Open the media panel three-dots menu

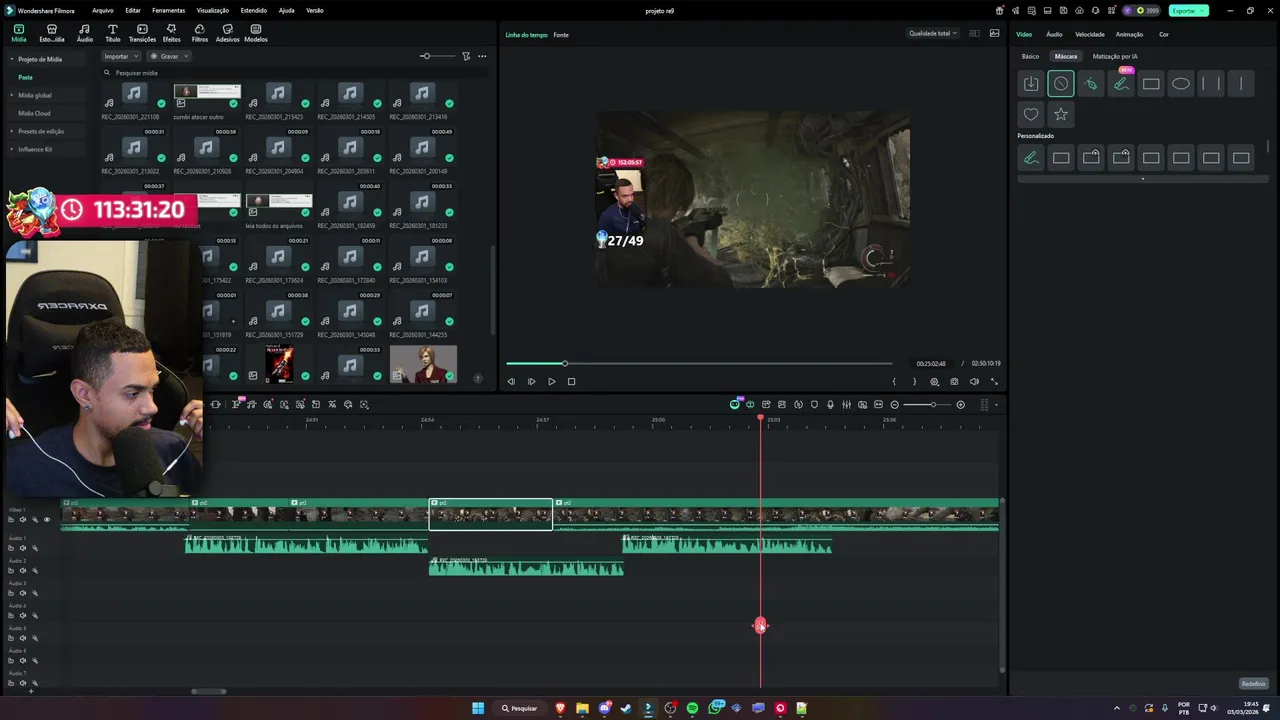pyautogui.click(x=482, y=56)
